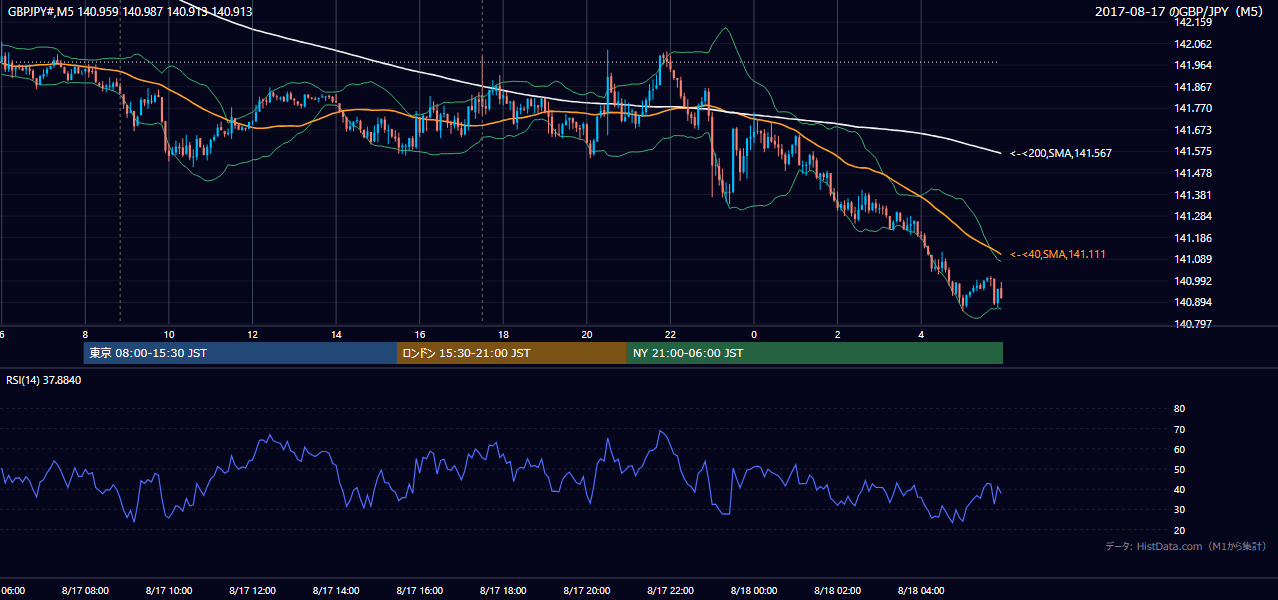The width and height of the screenshot is (1278, 600).
Task: Click the 8/17 12:00 time label
Action: [252, 591]
